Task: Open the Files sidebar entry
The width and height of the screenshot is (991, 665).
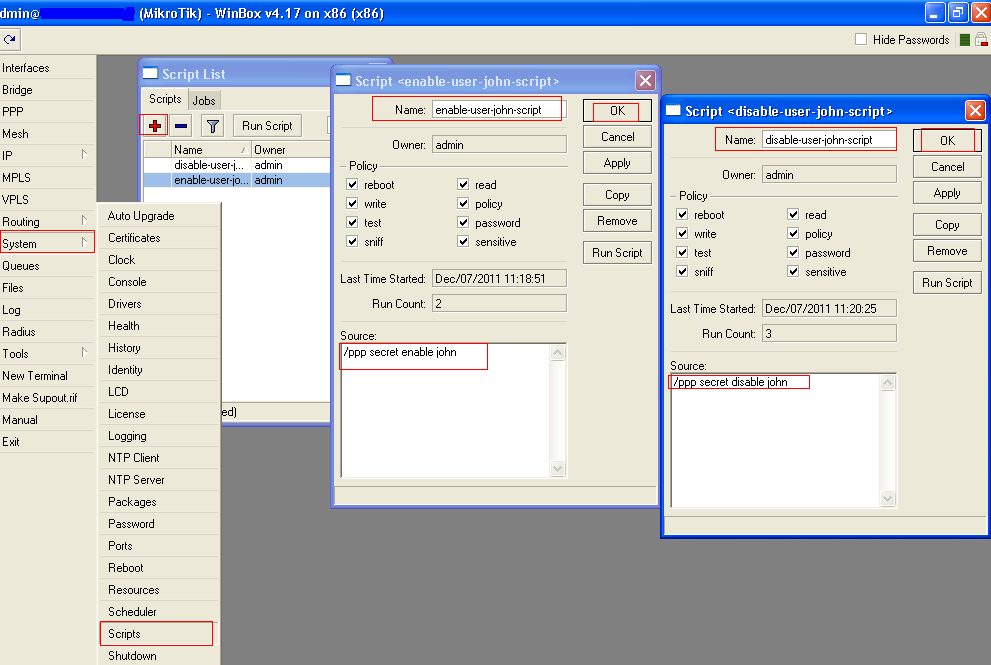Action: (x=47, y=288)
